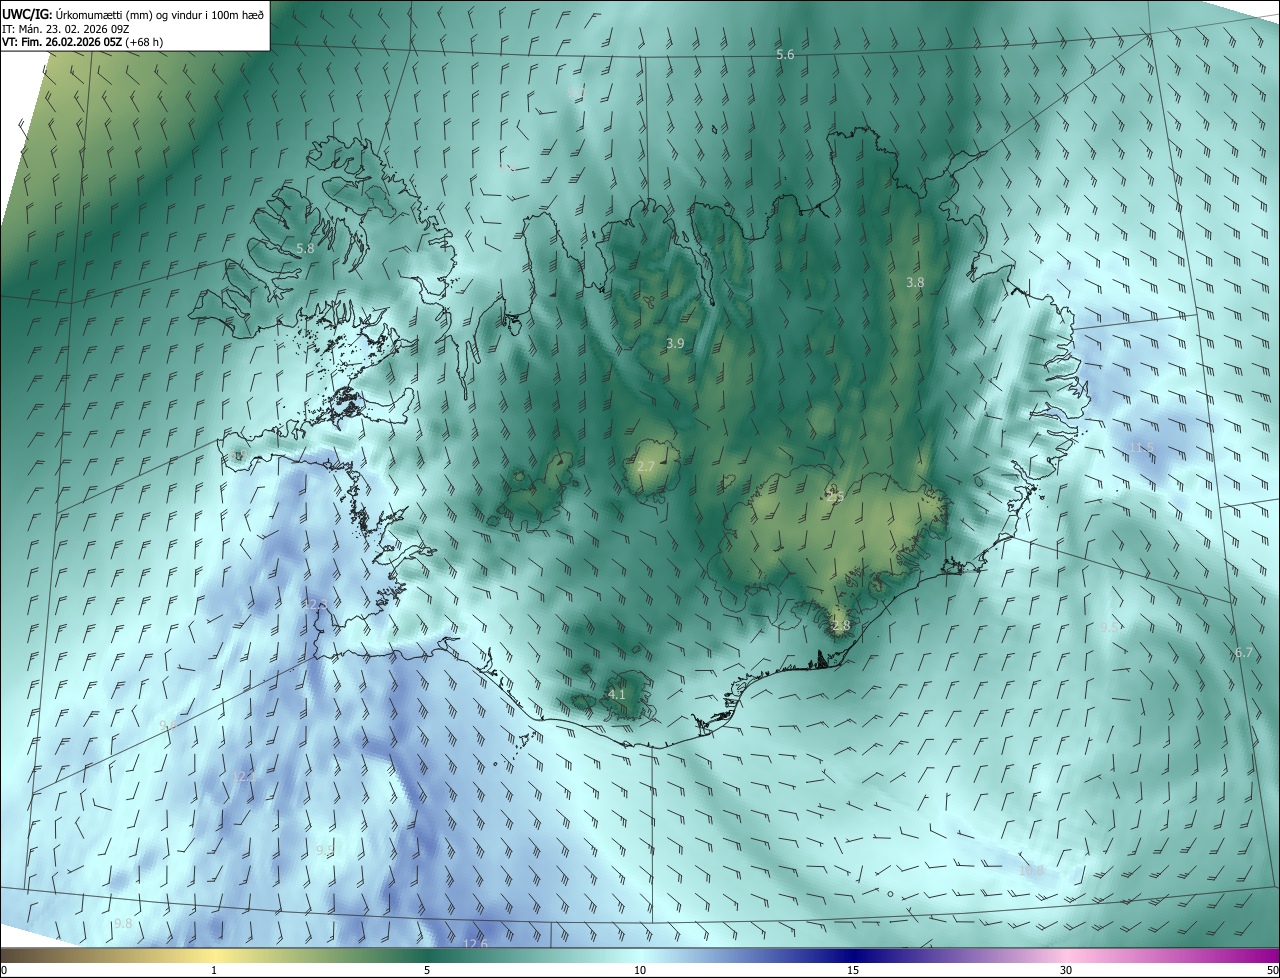
Task: Click the 1 label on the color scale
Action: (214, 970)
